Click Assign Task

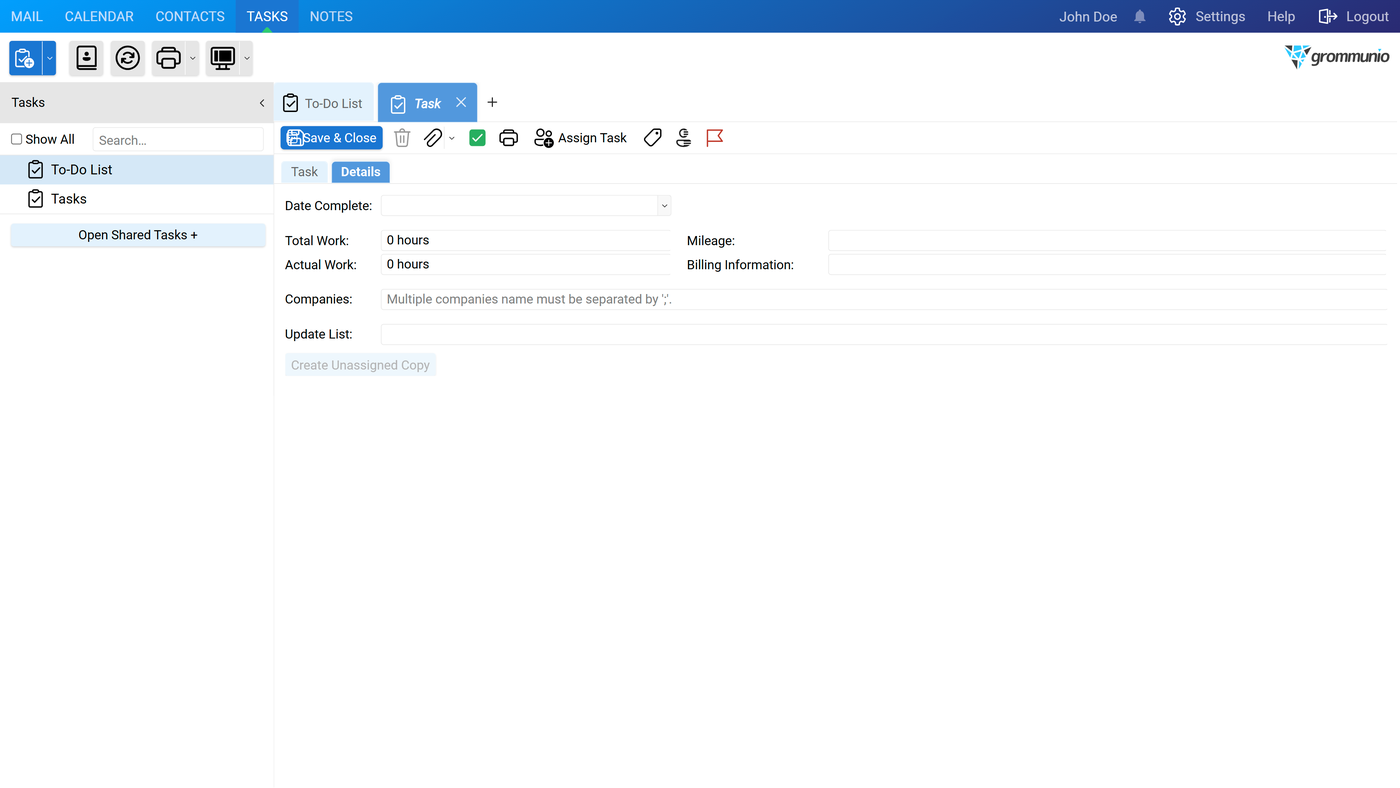[581, 138]
